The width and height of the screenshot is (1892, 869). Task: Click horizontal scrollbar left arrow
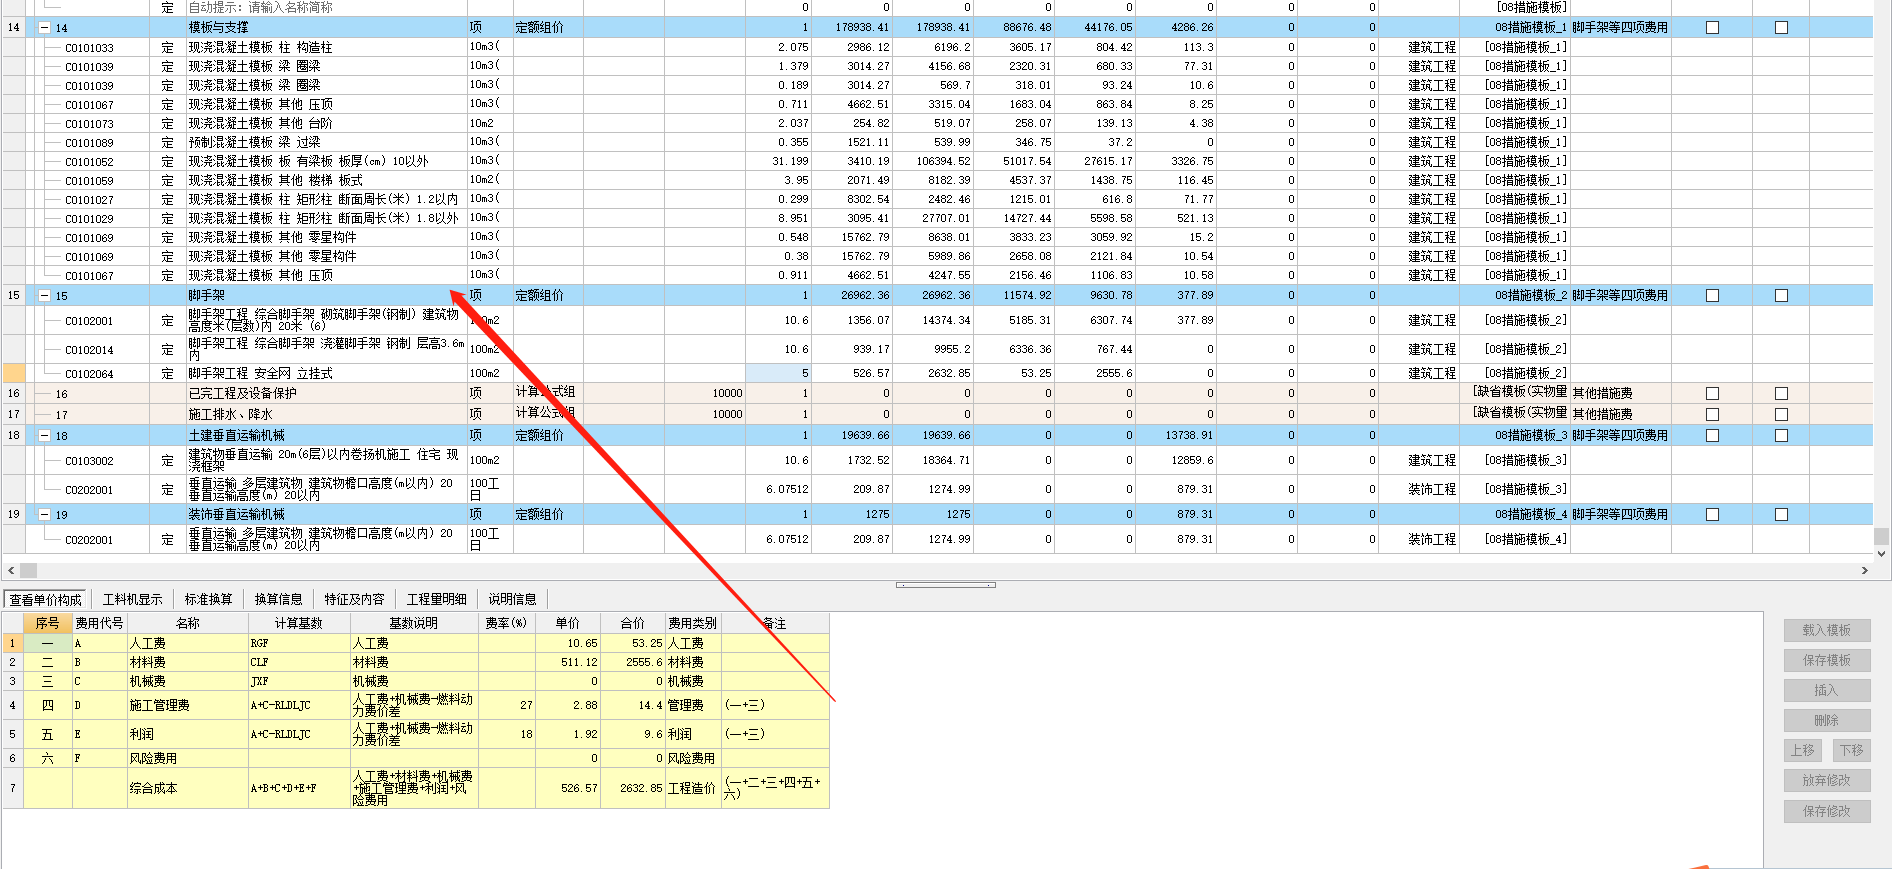click(x=11, y=570)
